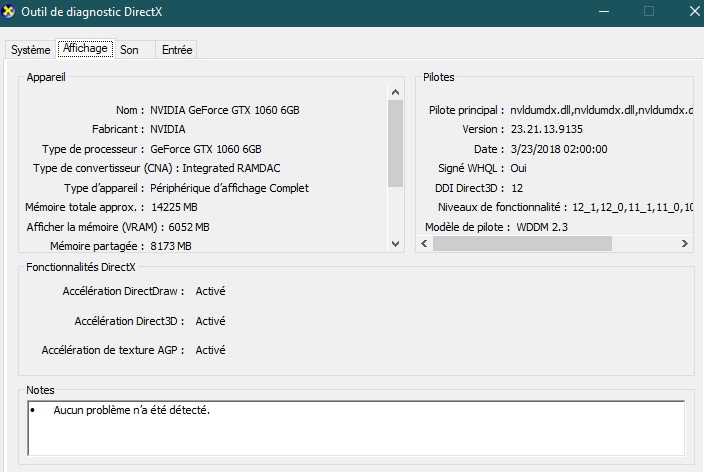Click the Pilotes scroll left arrow
Screen dimensions: 704x472
[x=424, y=243]
